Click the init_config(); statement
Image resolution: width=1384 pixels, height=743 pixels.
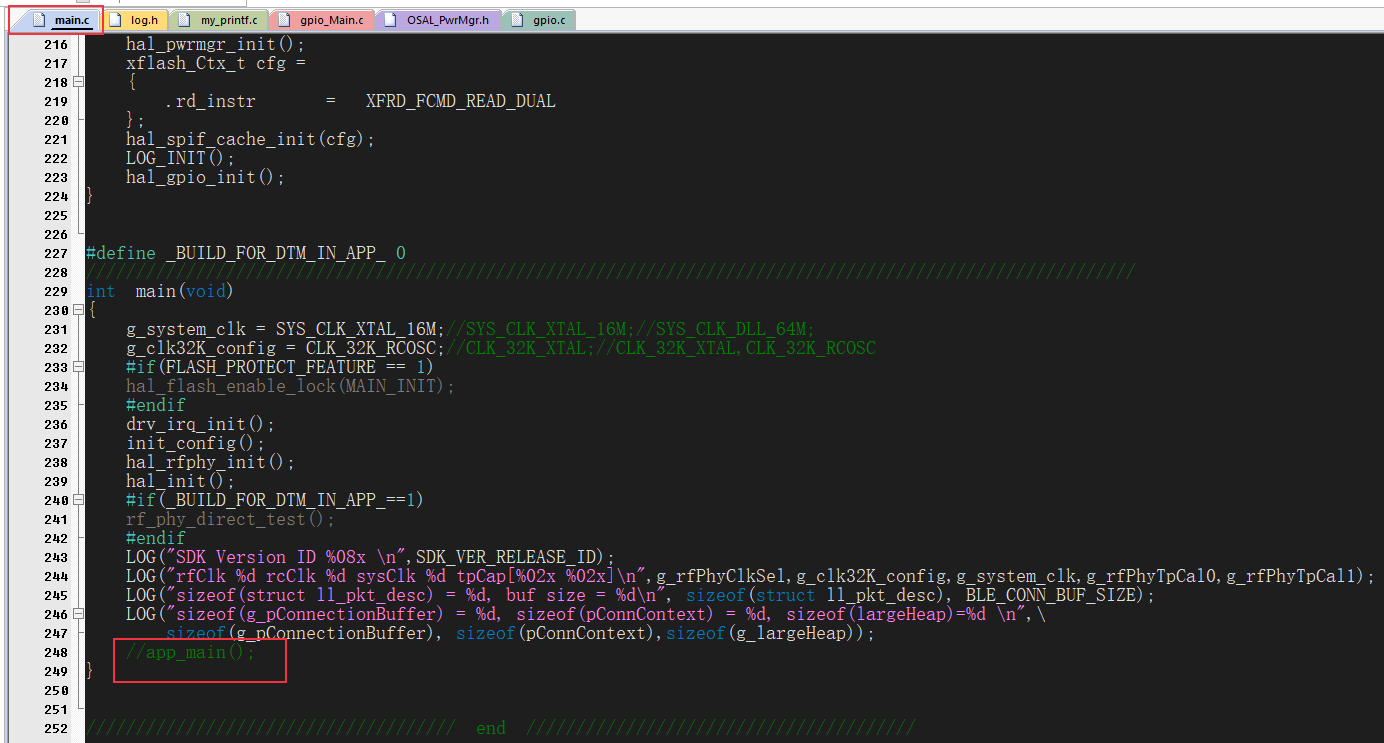[x=195, y=443]
